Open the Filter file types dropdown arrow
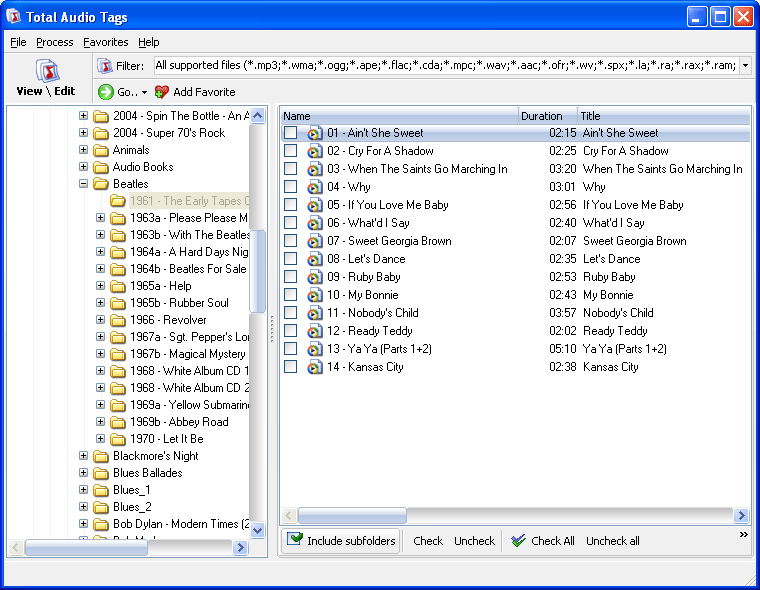 click(x=745, y=65)
